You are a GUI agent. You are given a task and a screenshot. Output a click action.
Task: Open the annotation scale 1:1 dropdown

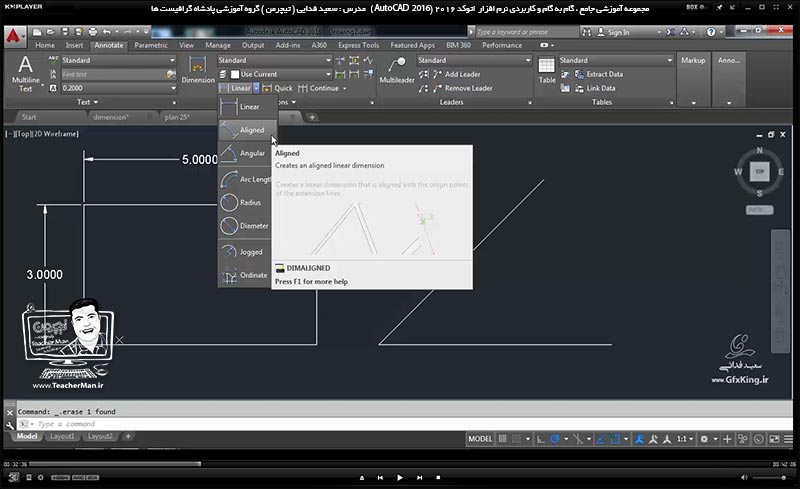(685, 439)
